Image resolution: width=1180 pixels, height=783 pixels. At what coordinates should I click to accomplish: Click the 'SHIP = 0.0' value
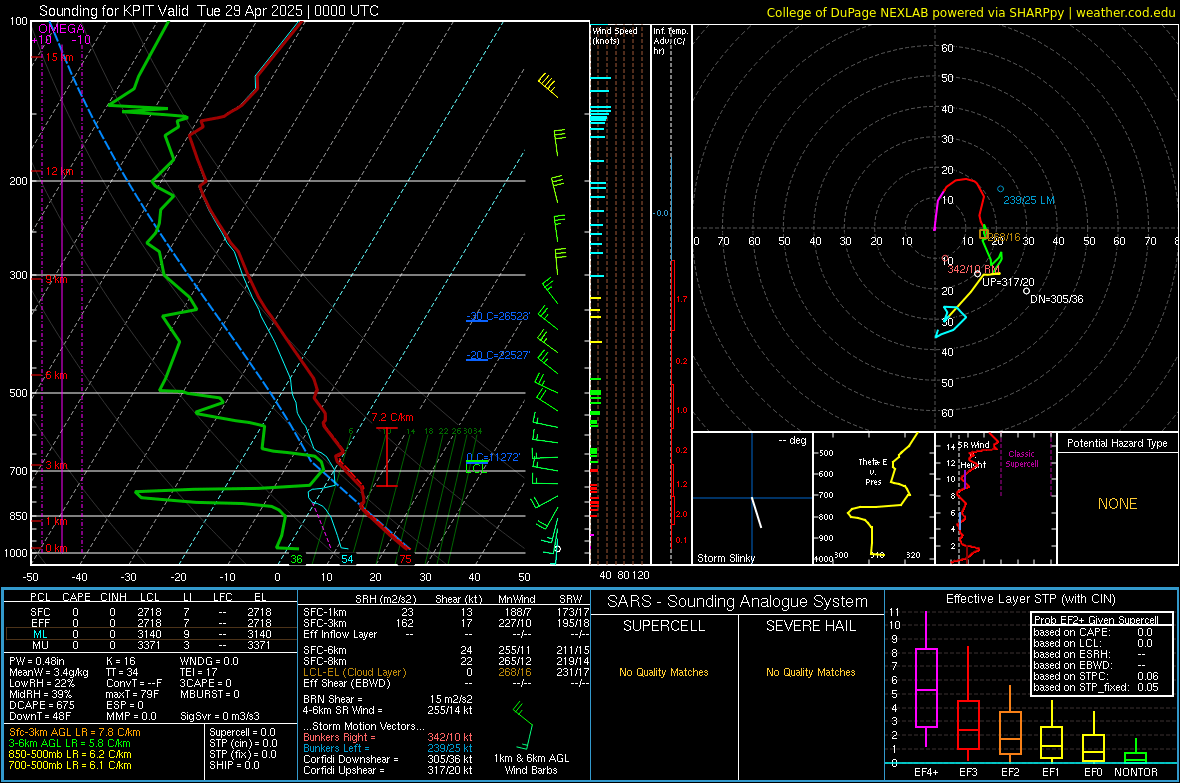click(x=234, y=765)
